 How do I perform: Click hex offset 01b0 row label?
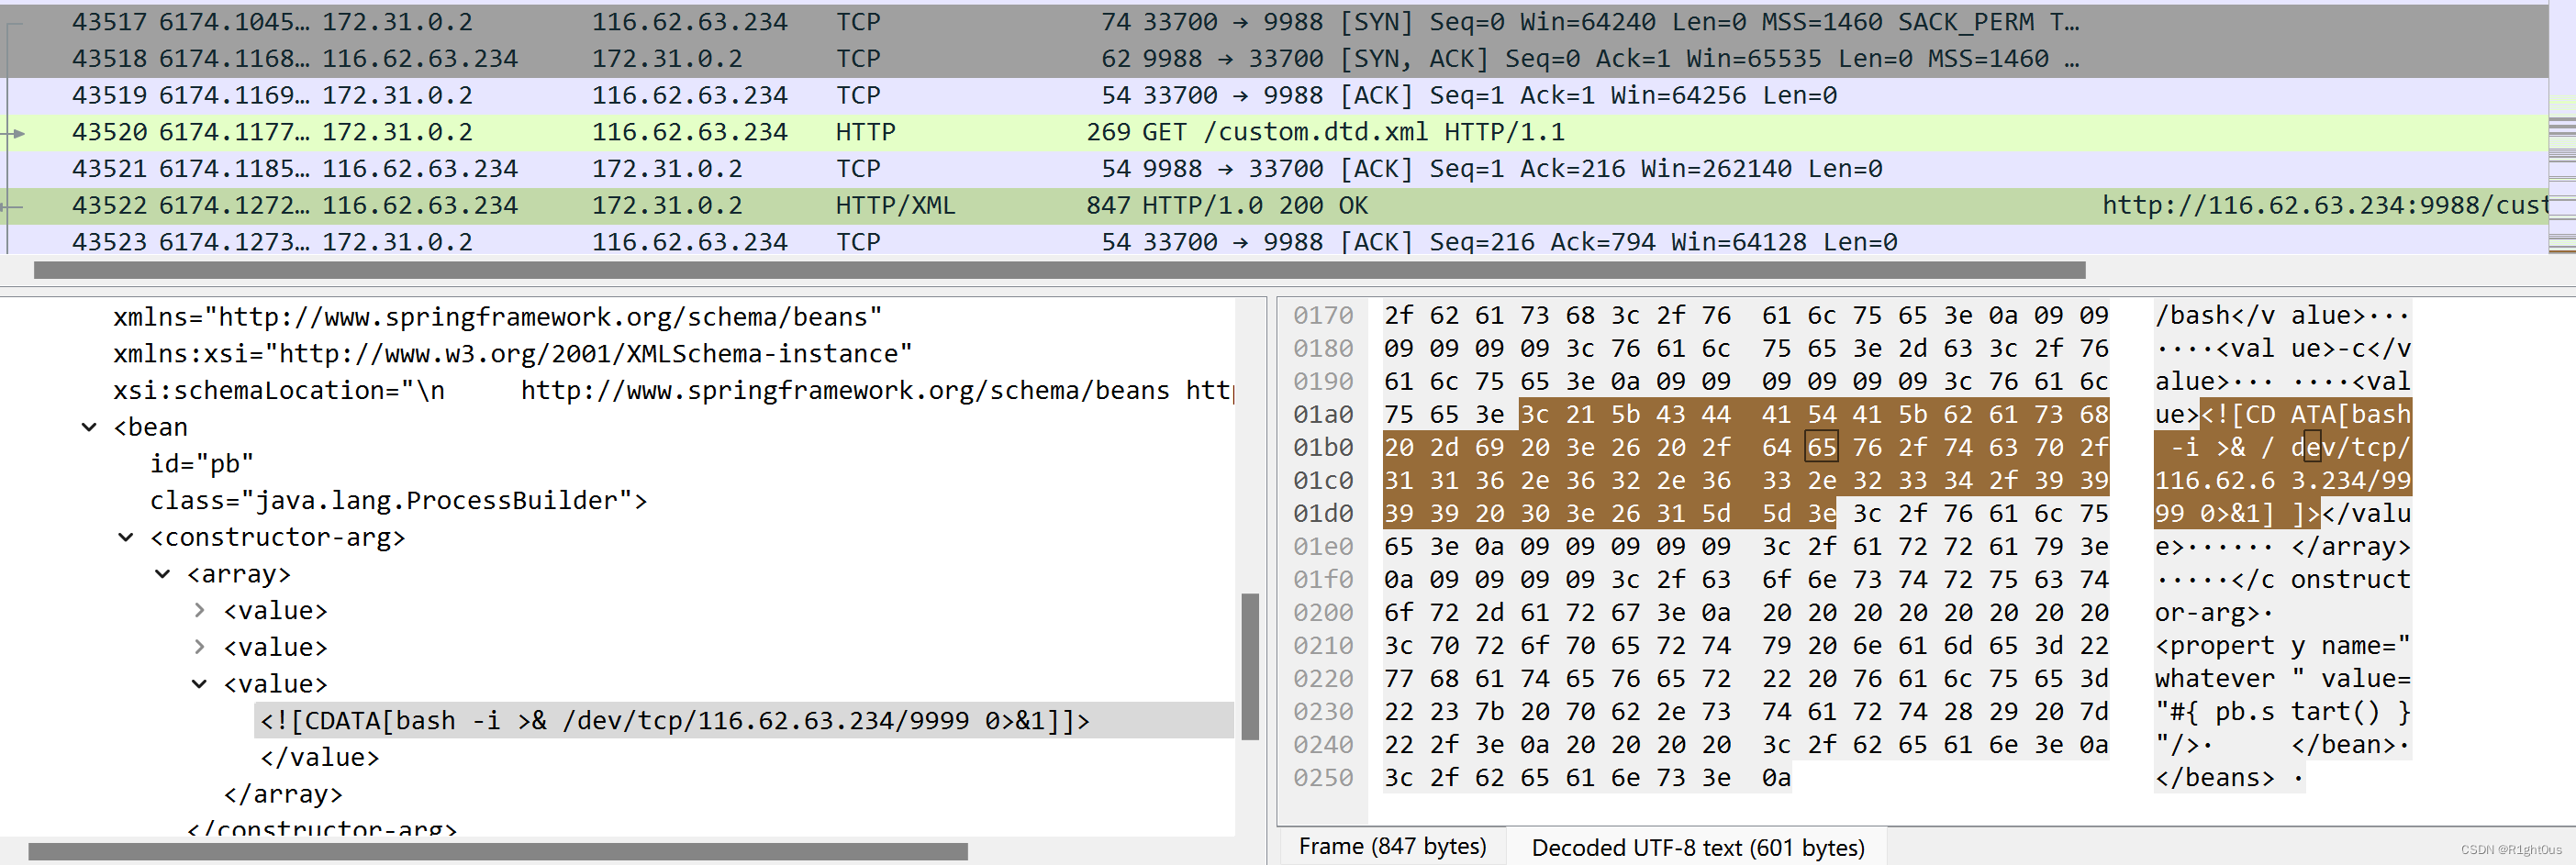[1322, 447]
